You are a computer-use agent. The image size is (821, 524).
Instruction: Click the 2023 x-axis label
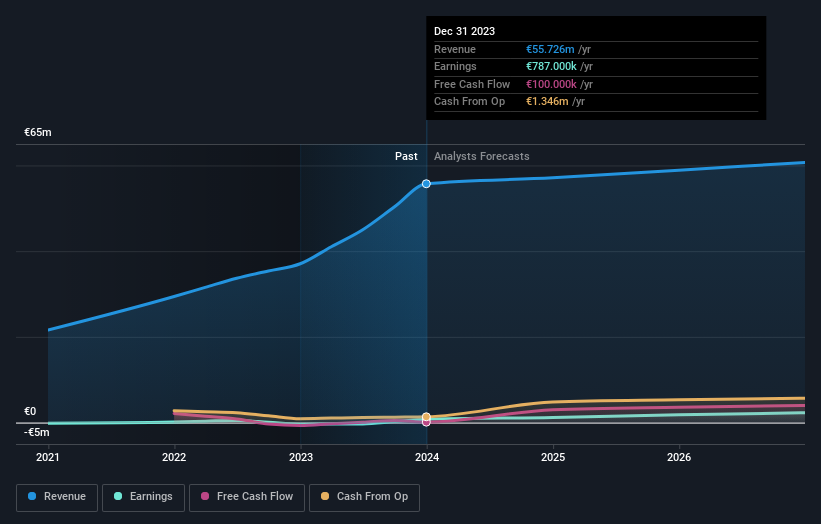pyautogui.click(x=301, y=458)
